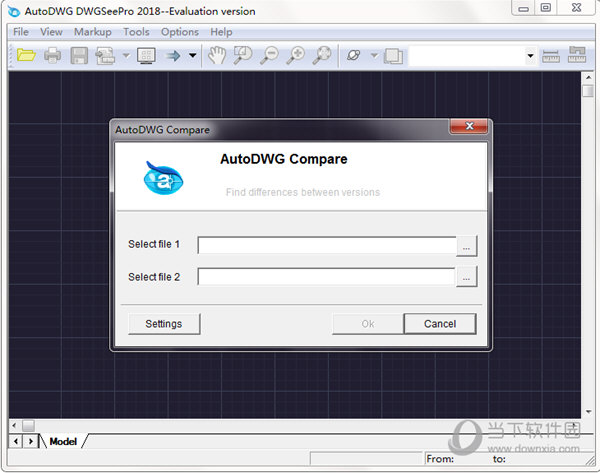The height and width of the screenshot is (473, 600).
Task: Click the previous layout tab arrow
Action: tap(16, 441)
